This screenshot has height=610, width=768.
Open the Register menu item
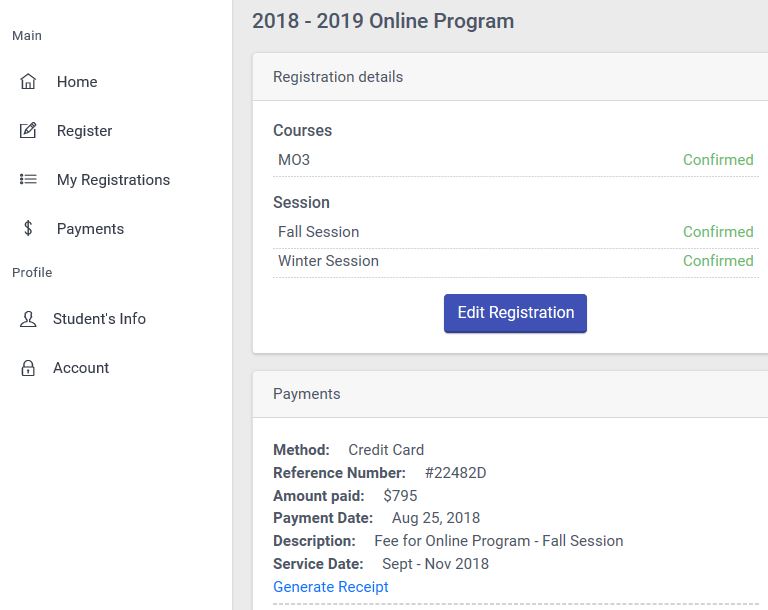[84, 131]
